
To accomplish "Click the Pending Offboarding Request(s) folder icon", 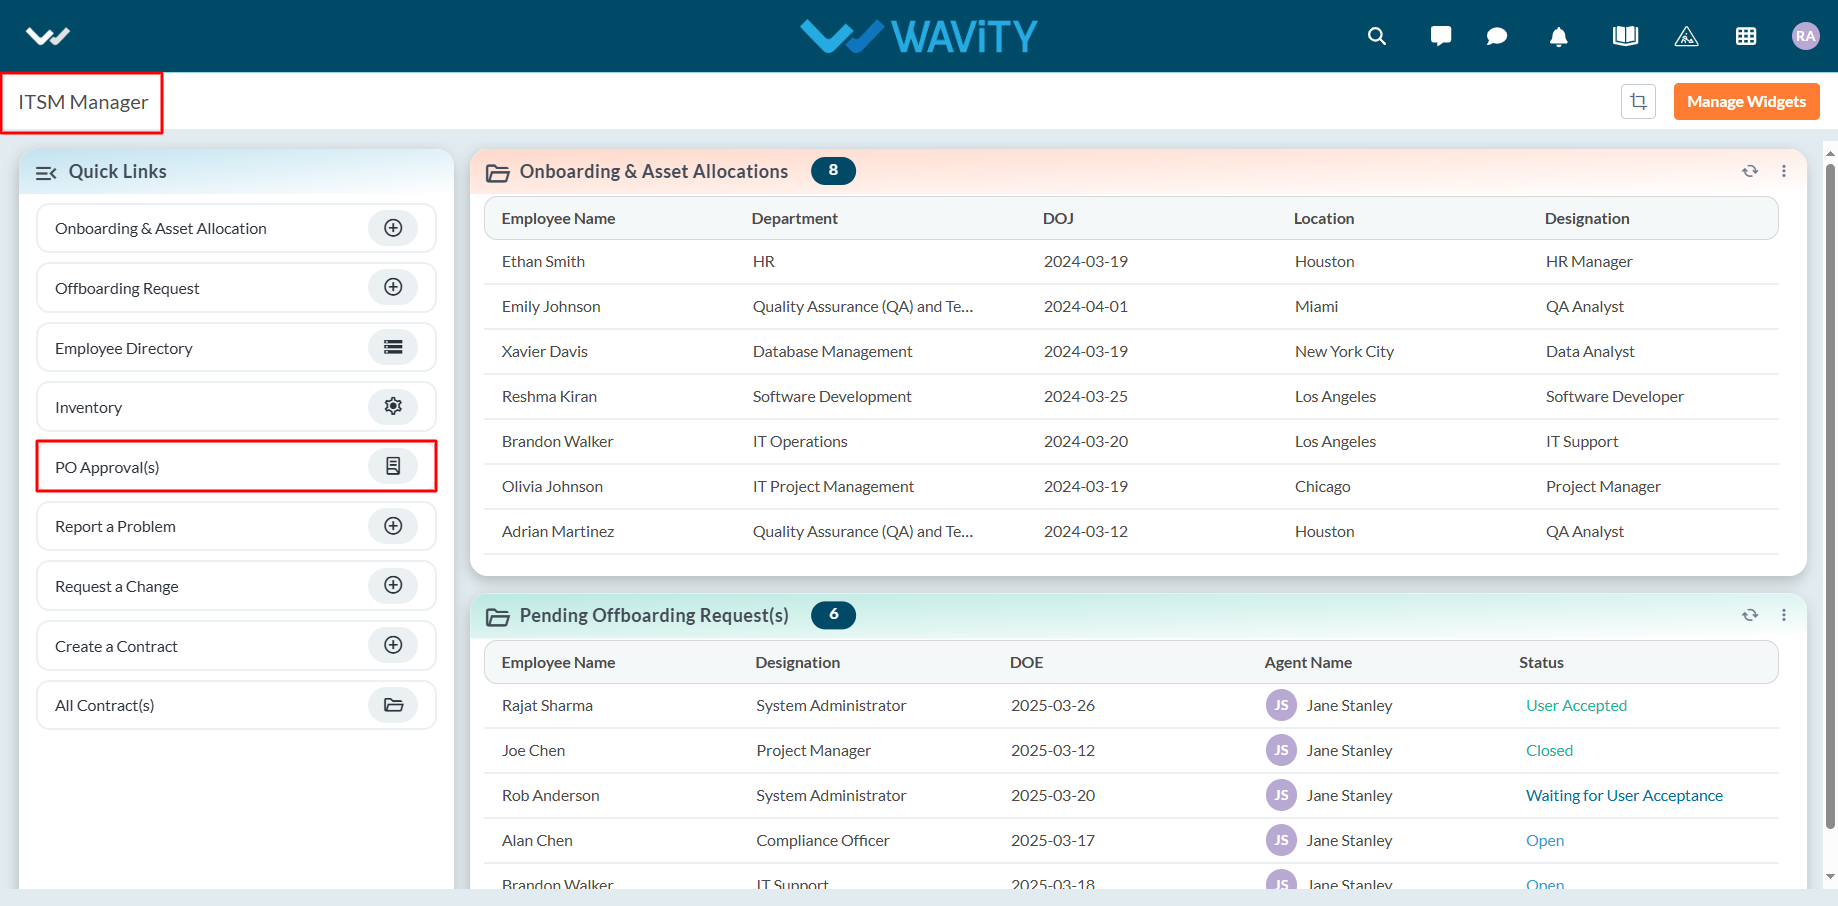I will 497,617.
